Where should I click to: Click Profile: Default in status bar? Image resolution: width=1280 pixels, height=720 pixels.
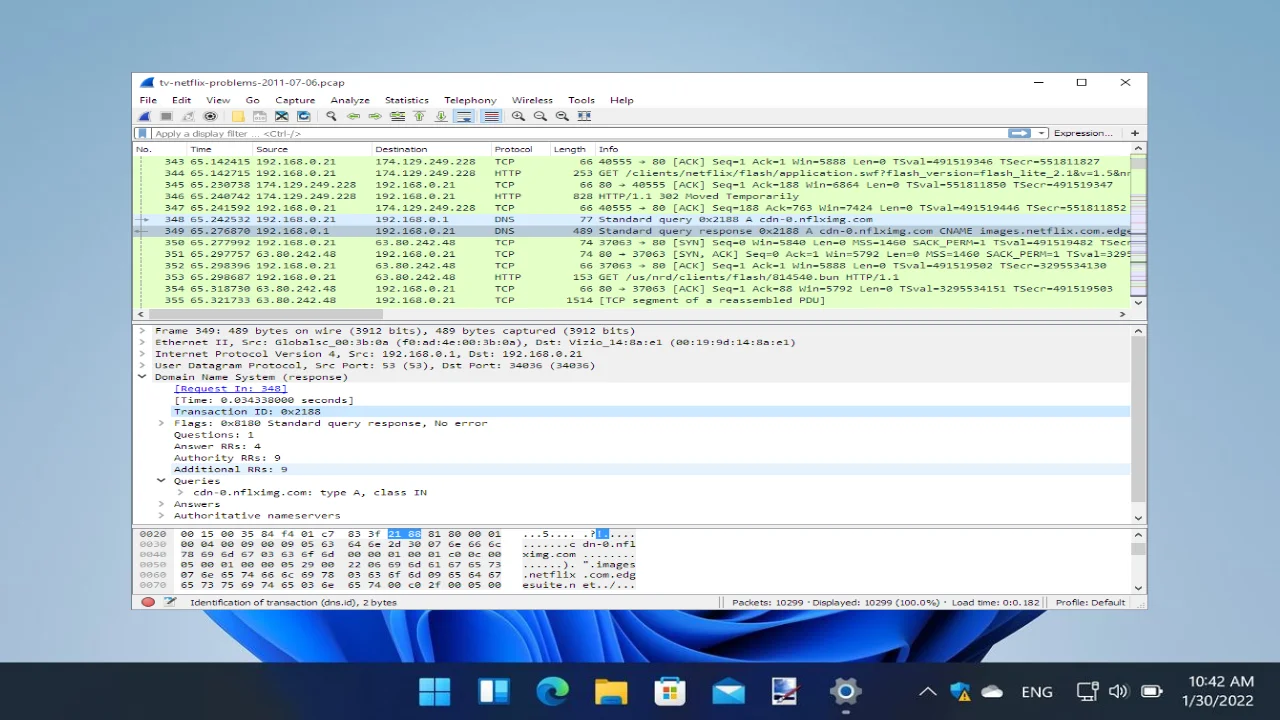click(x=1091, y=602)
